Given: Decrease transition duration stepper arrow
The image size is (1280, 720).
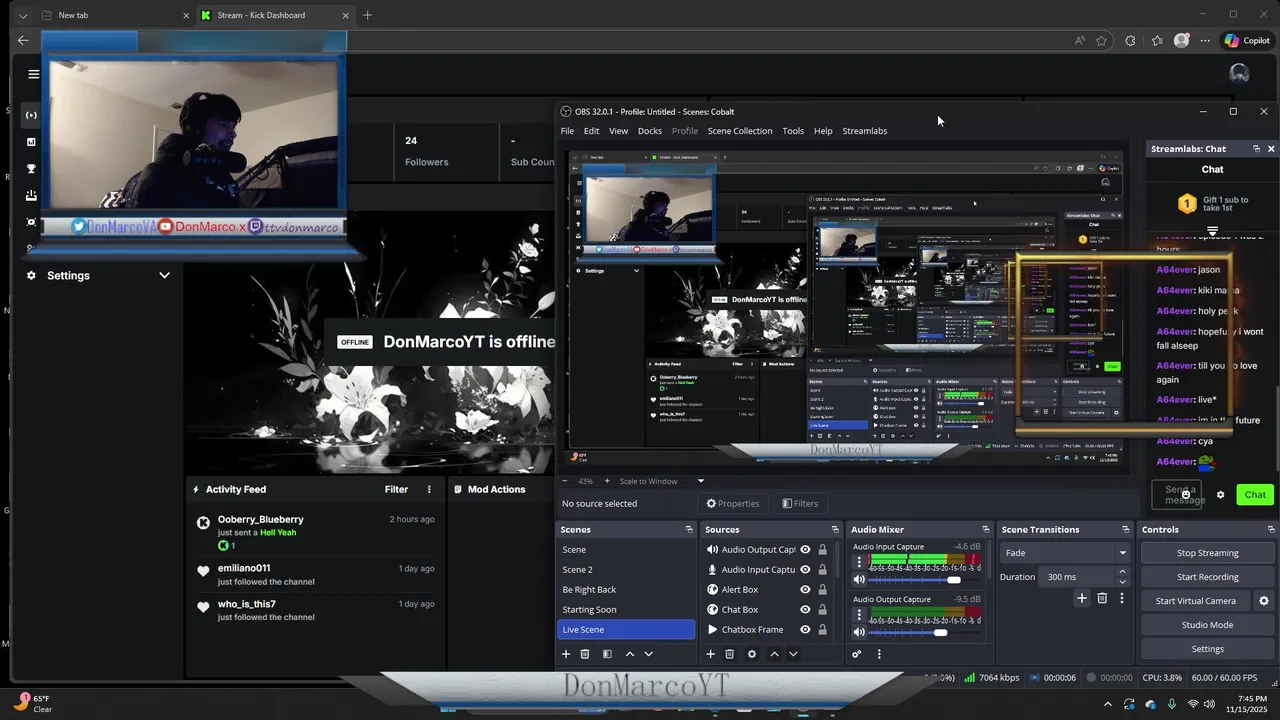Looking at the screenshot, I should pyautogui.click(x=1122, y=582).
